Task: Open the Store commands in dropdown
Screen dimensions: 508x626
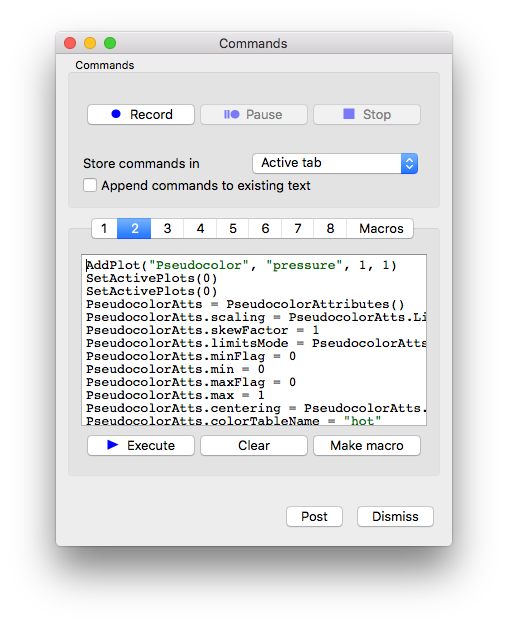Action: [x=335, y=163]
